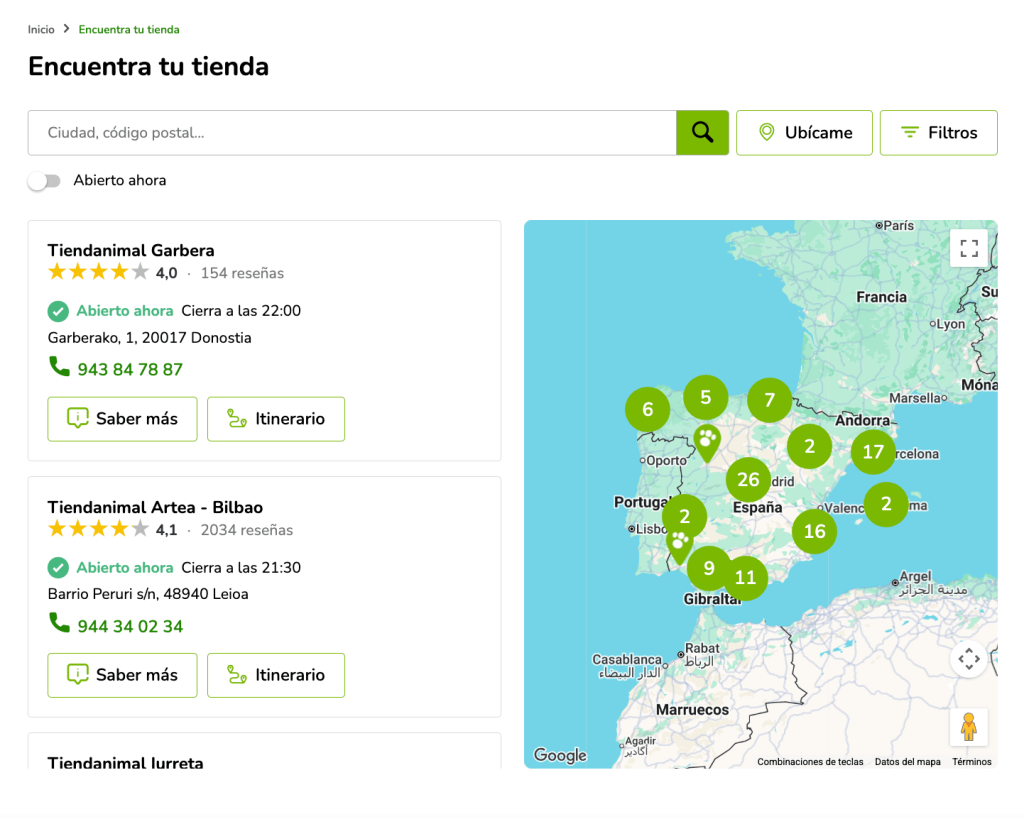
Task: Click the Google logo on map
Action: (x=560, y=755)
